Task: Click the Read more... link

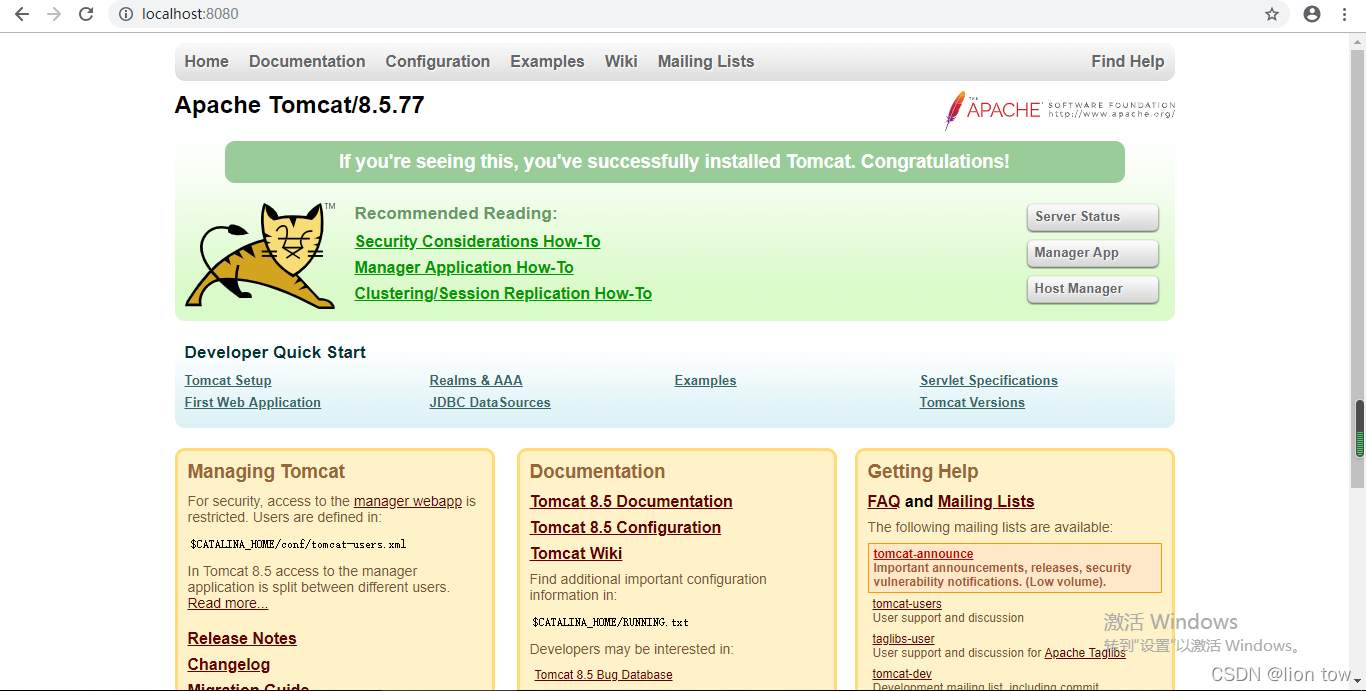Action: 228,603
